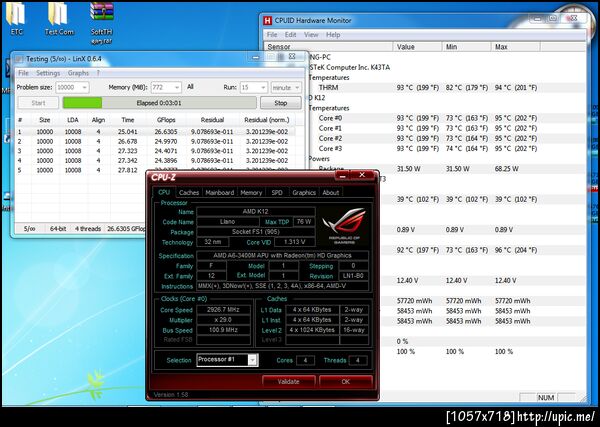The width and height of the screenshot is (600, 427).
Task: Click the GFlops column header in LinX
Action: [166, 120]
